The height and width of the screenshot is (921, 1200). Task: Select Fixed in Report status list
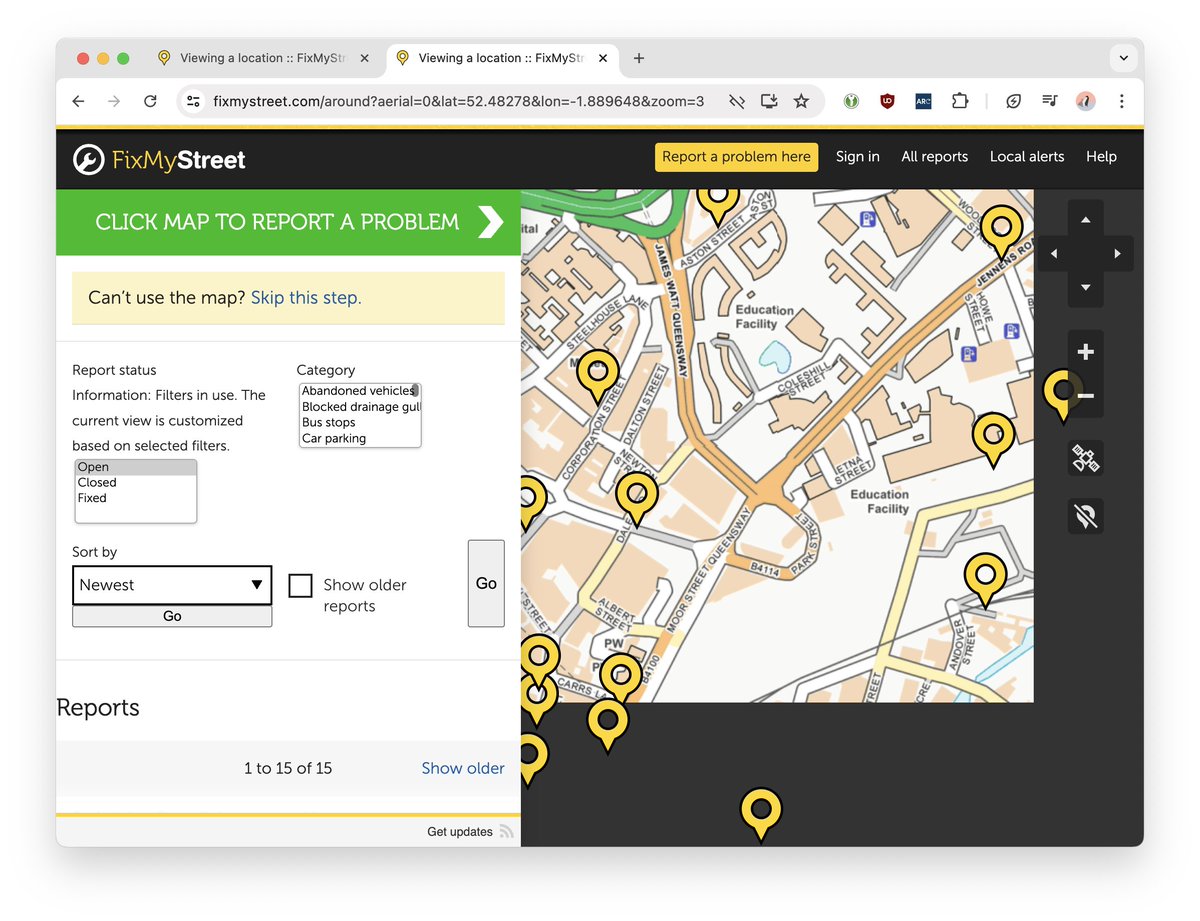(x=136, y=498)
